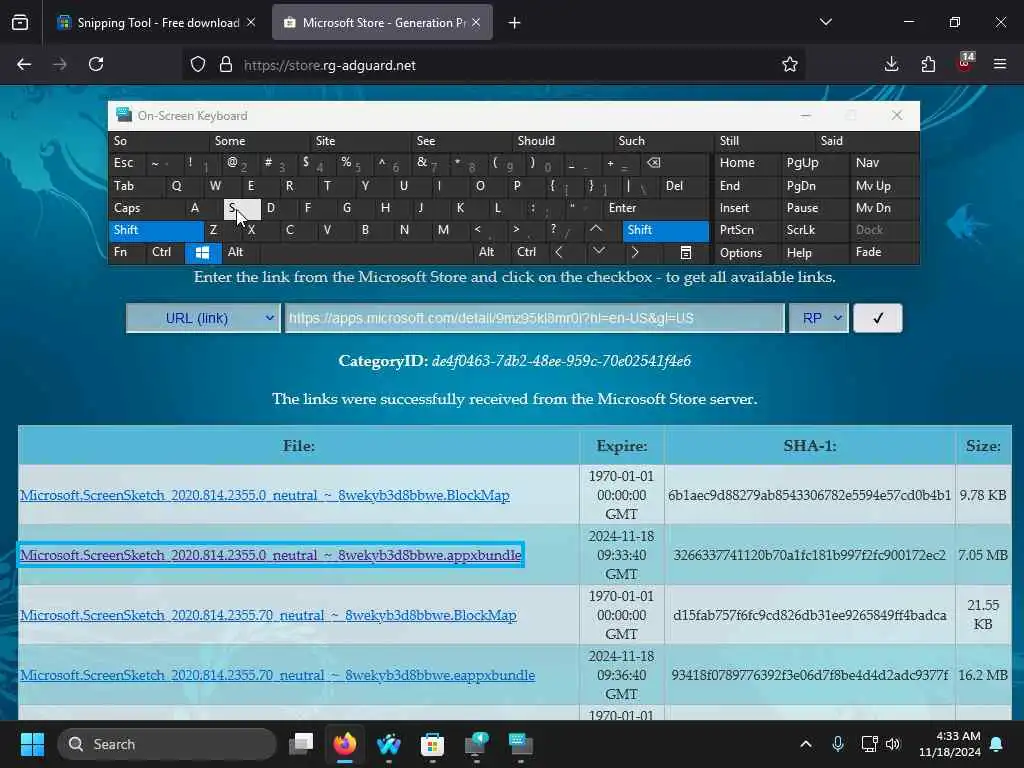Close the Snipping Tool tab
The image size is (1024, 768).
click(251, 23)
